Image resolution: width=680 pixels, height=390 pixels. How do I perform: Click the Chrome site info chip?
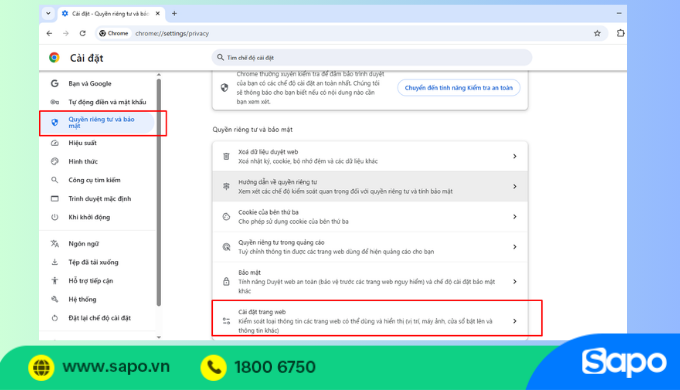[x=114, y=33]
